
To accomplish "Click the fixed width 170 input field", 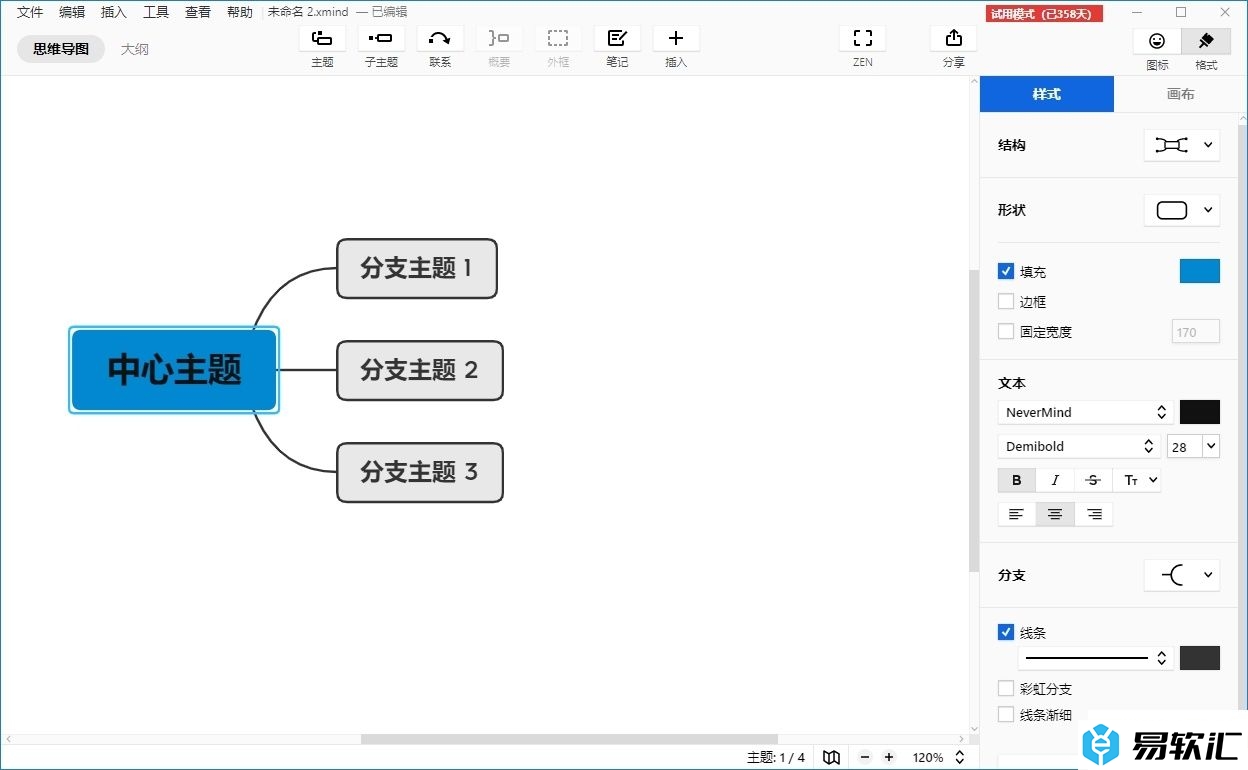I will pos(1195,332).
